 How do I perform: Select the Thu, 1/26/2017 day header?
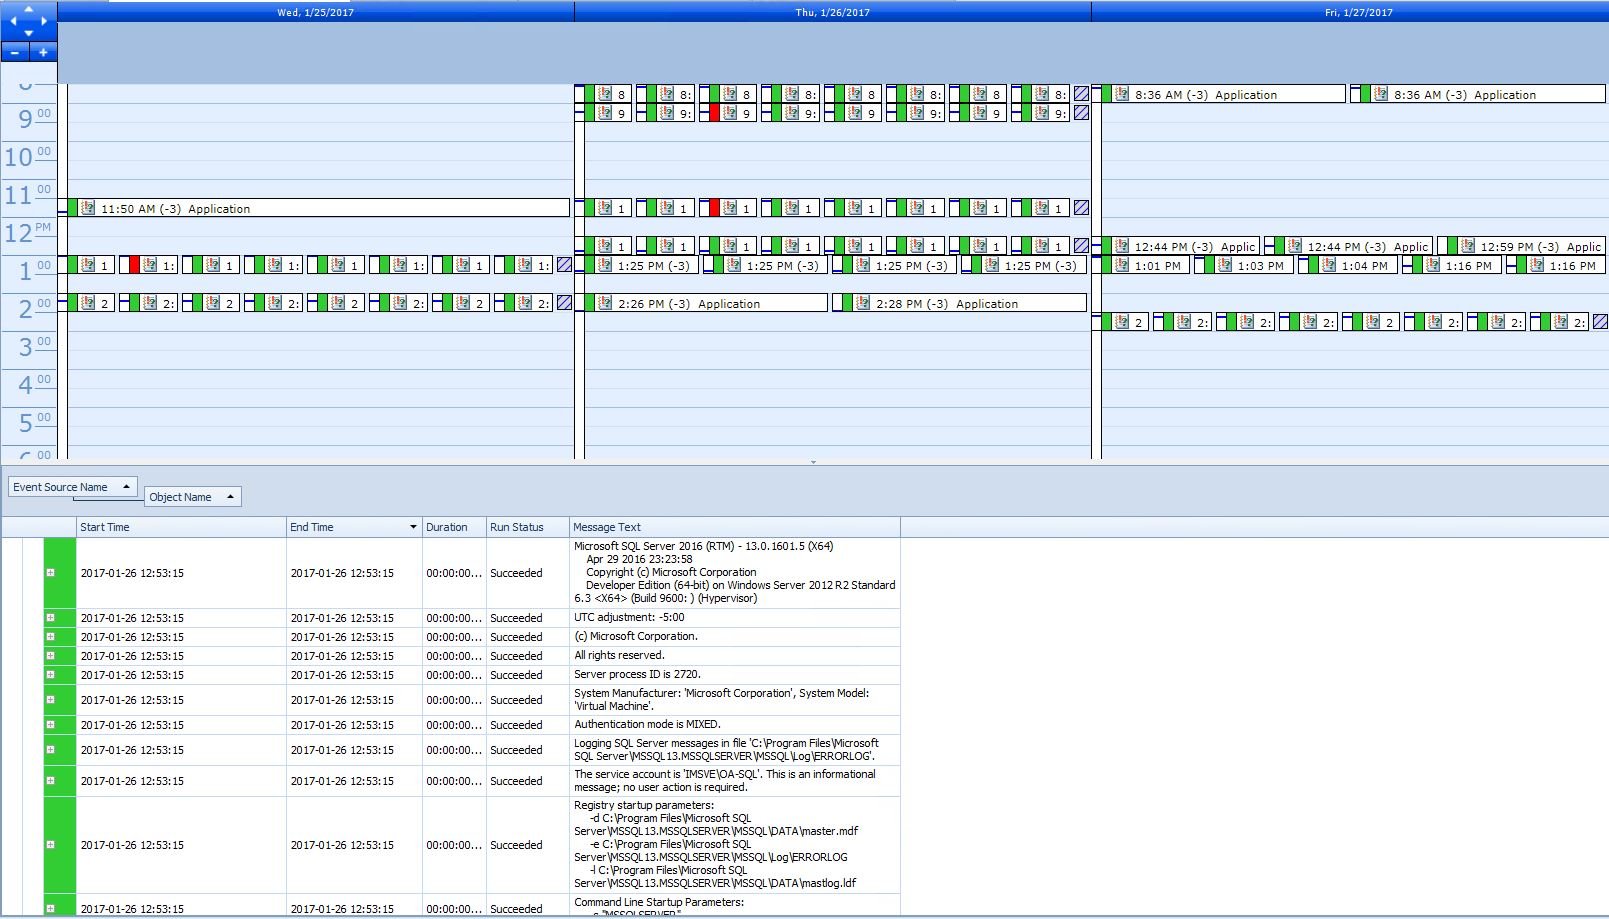833,12
